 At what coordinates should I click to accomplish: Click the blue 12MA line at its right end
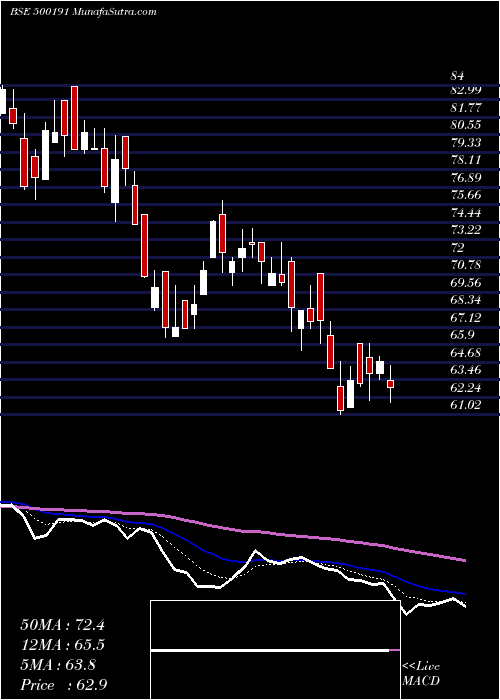tap(464, 594)
